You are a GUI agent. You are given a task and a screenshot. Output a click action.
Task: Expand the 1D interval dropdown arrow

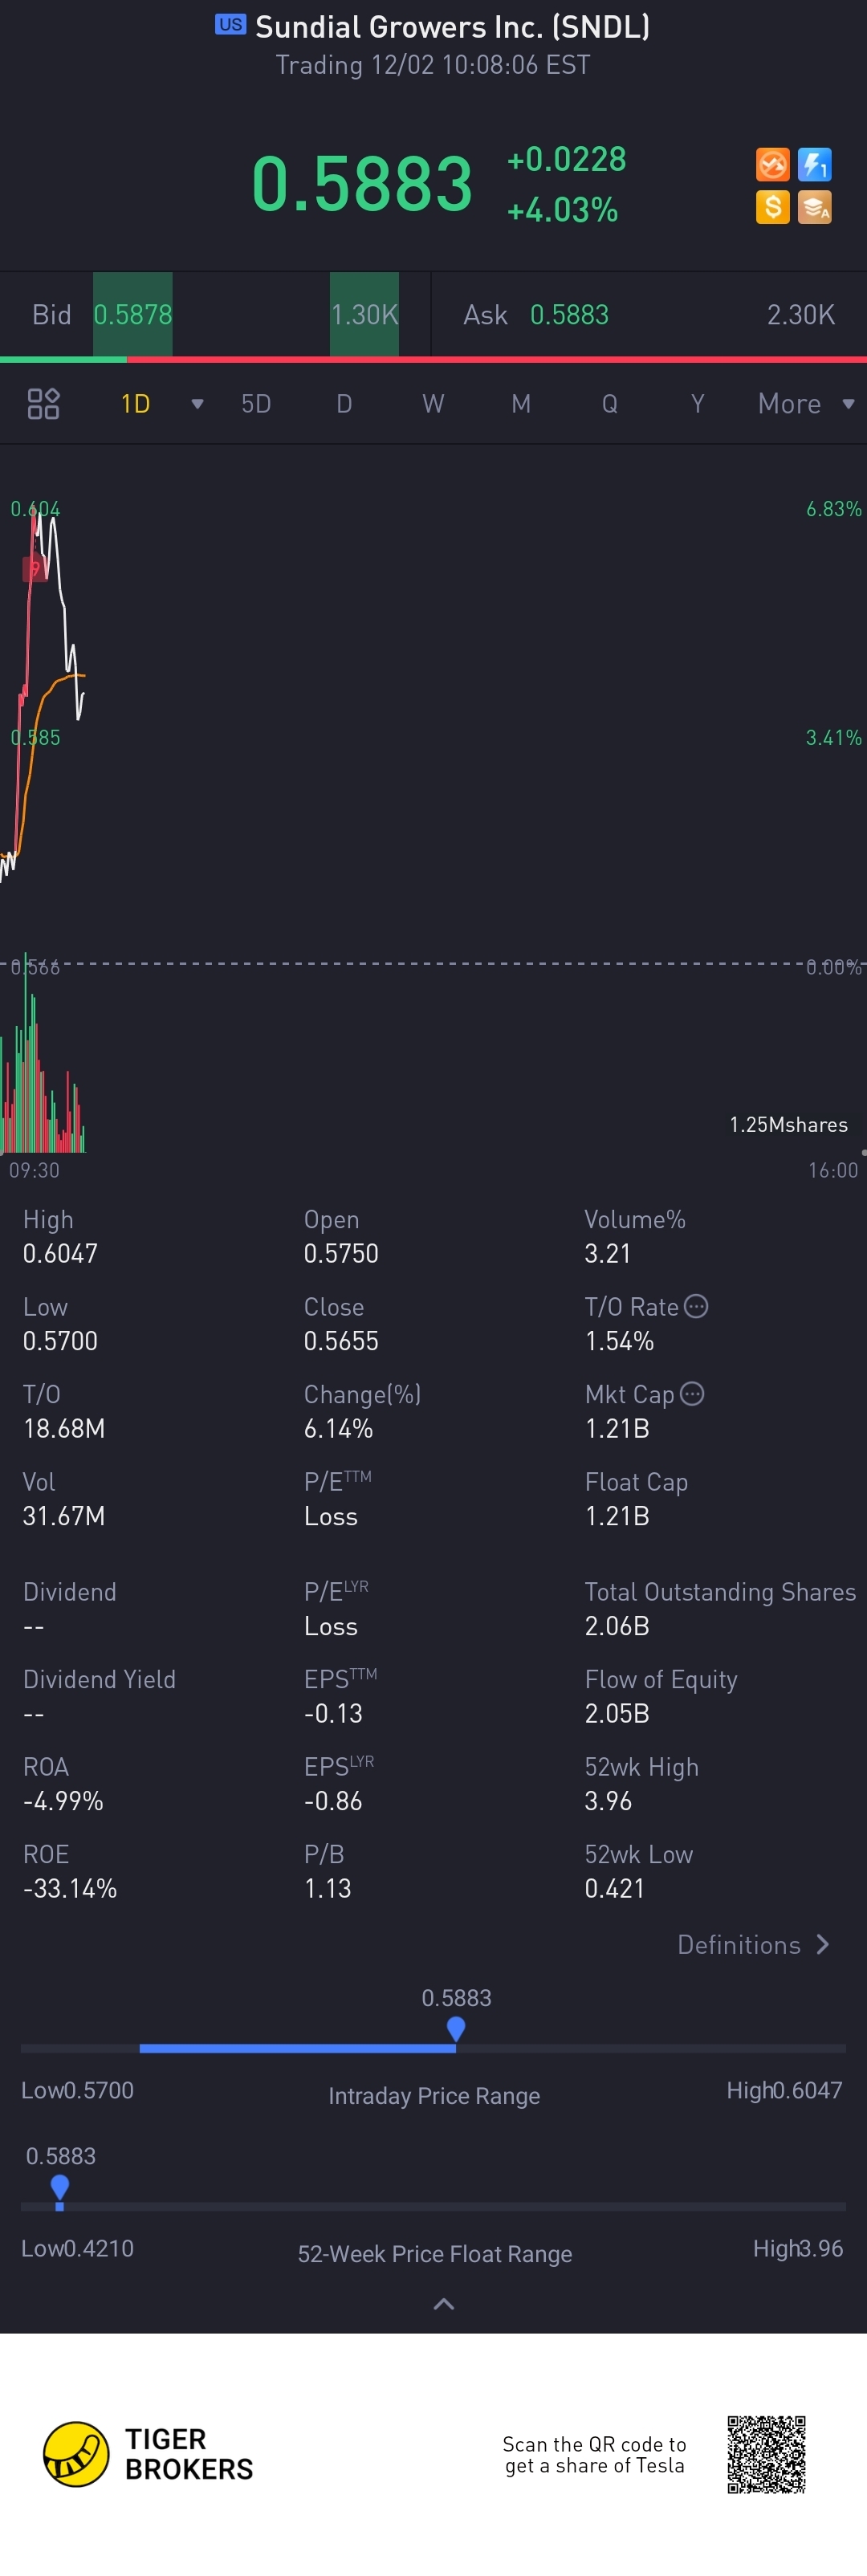coord(197,404)
